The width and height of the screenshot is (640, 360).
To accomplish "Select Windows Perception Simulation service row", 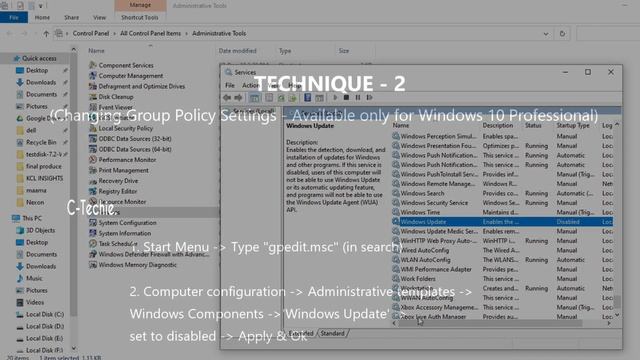I will (502, 136).
